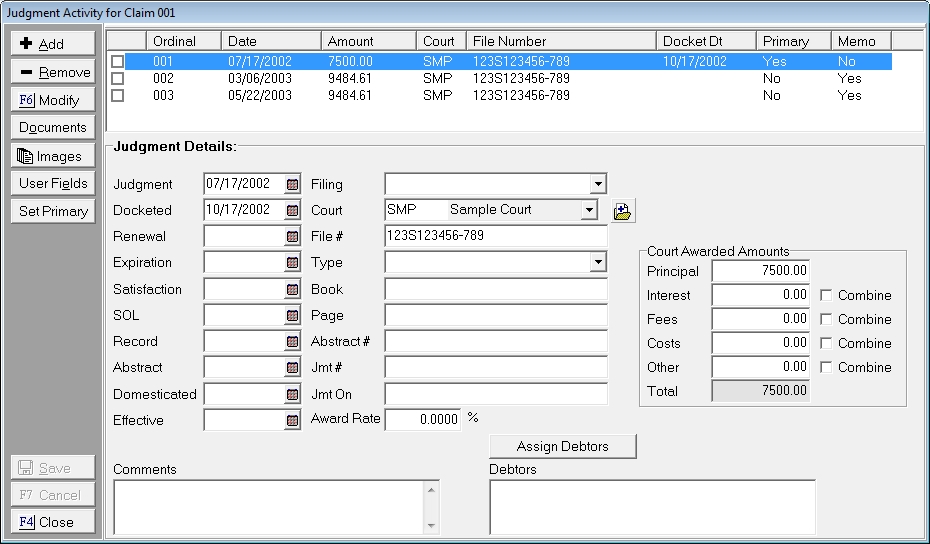Image resolution: width=930 pixels, height=544 pixels.
Task: Click into the Book text field
Action: pos(496,290)
